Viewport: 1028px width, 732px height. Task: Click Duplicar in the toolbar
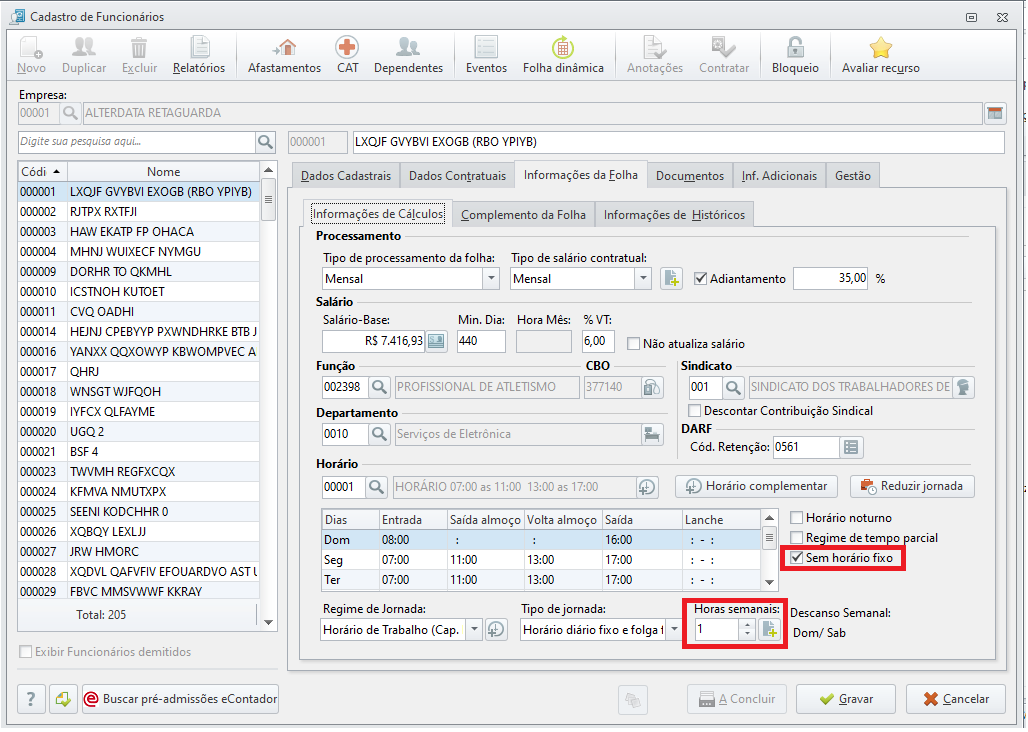[84, 55]
